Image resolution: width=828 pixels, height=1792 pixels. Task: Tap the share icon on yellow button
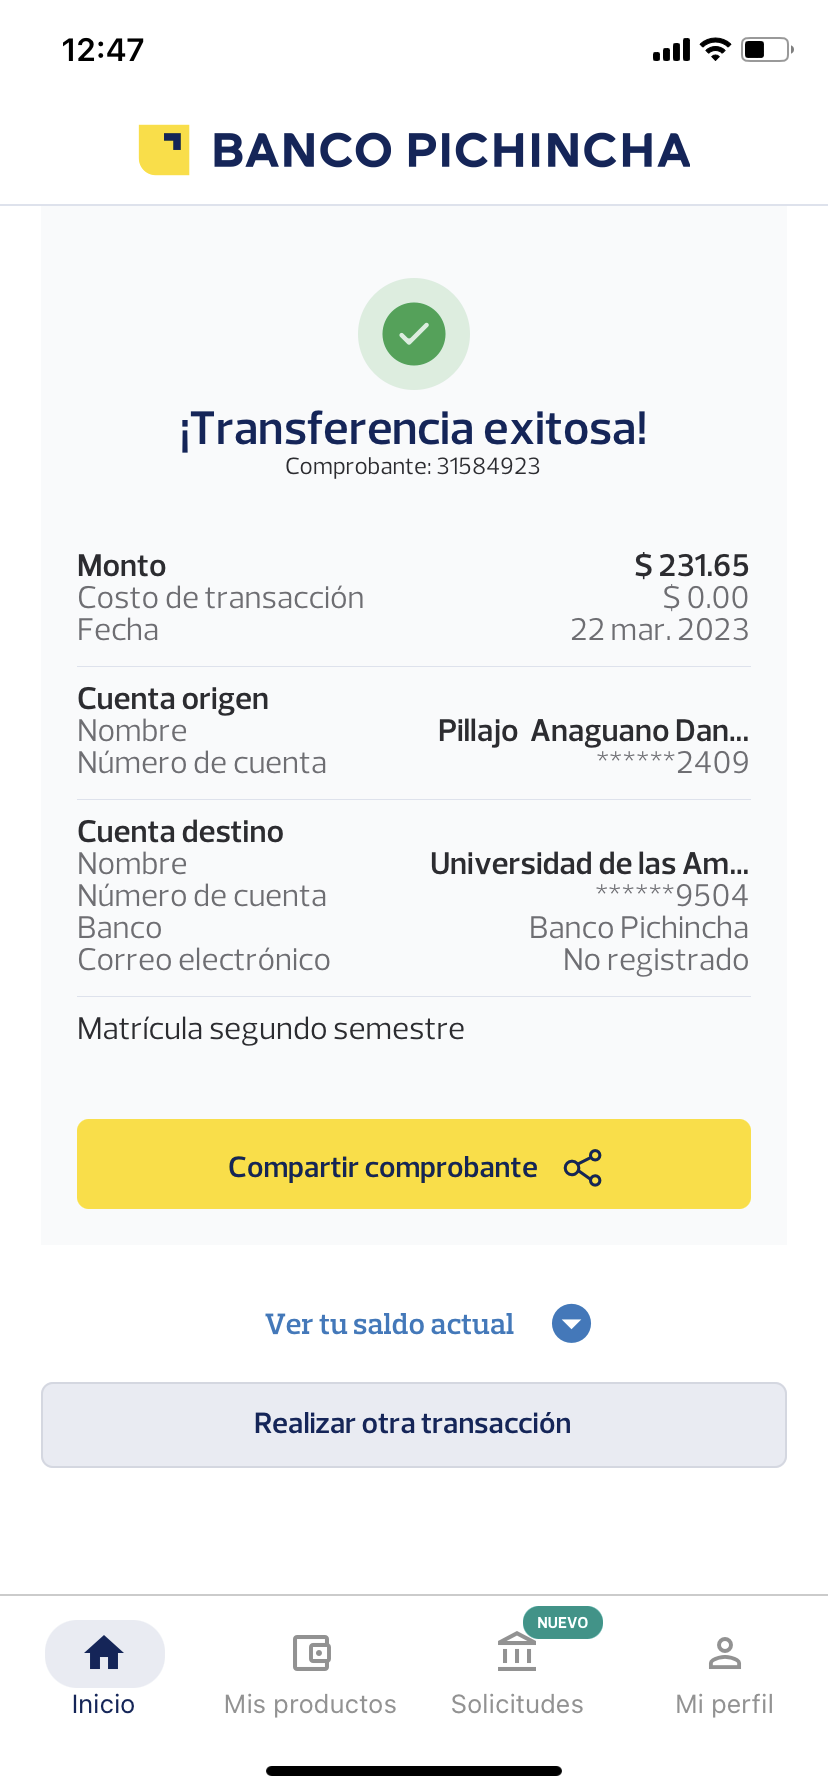pyautogui.click(x=583, y=1168)
